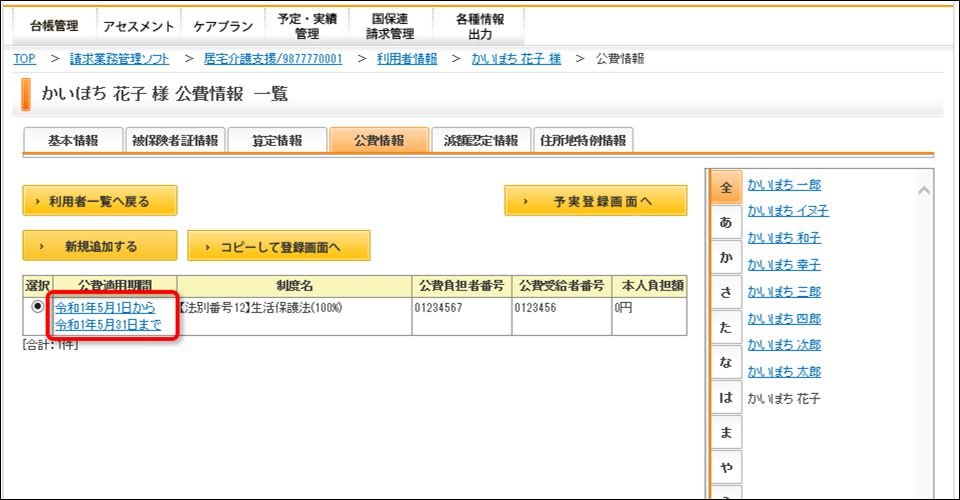Viewport: 960px width, 500px height.
Task: Click 新規追加する button
Action: pos(100,246)
